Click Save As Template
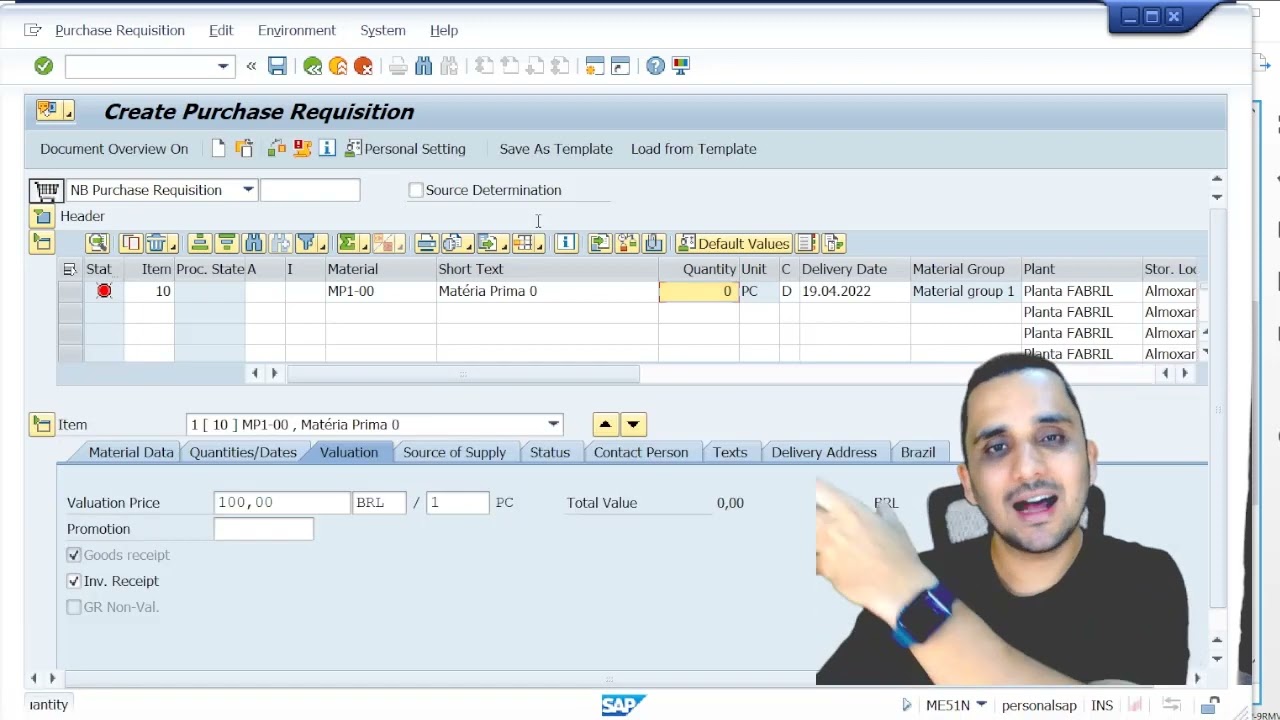The image size is (1280, 720). coord(556,149)
